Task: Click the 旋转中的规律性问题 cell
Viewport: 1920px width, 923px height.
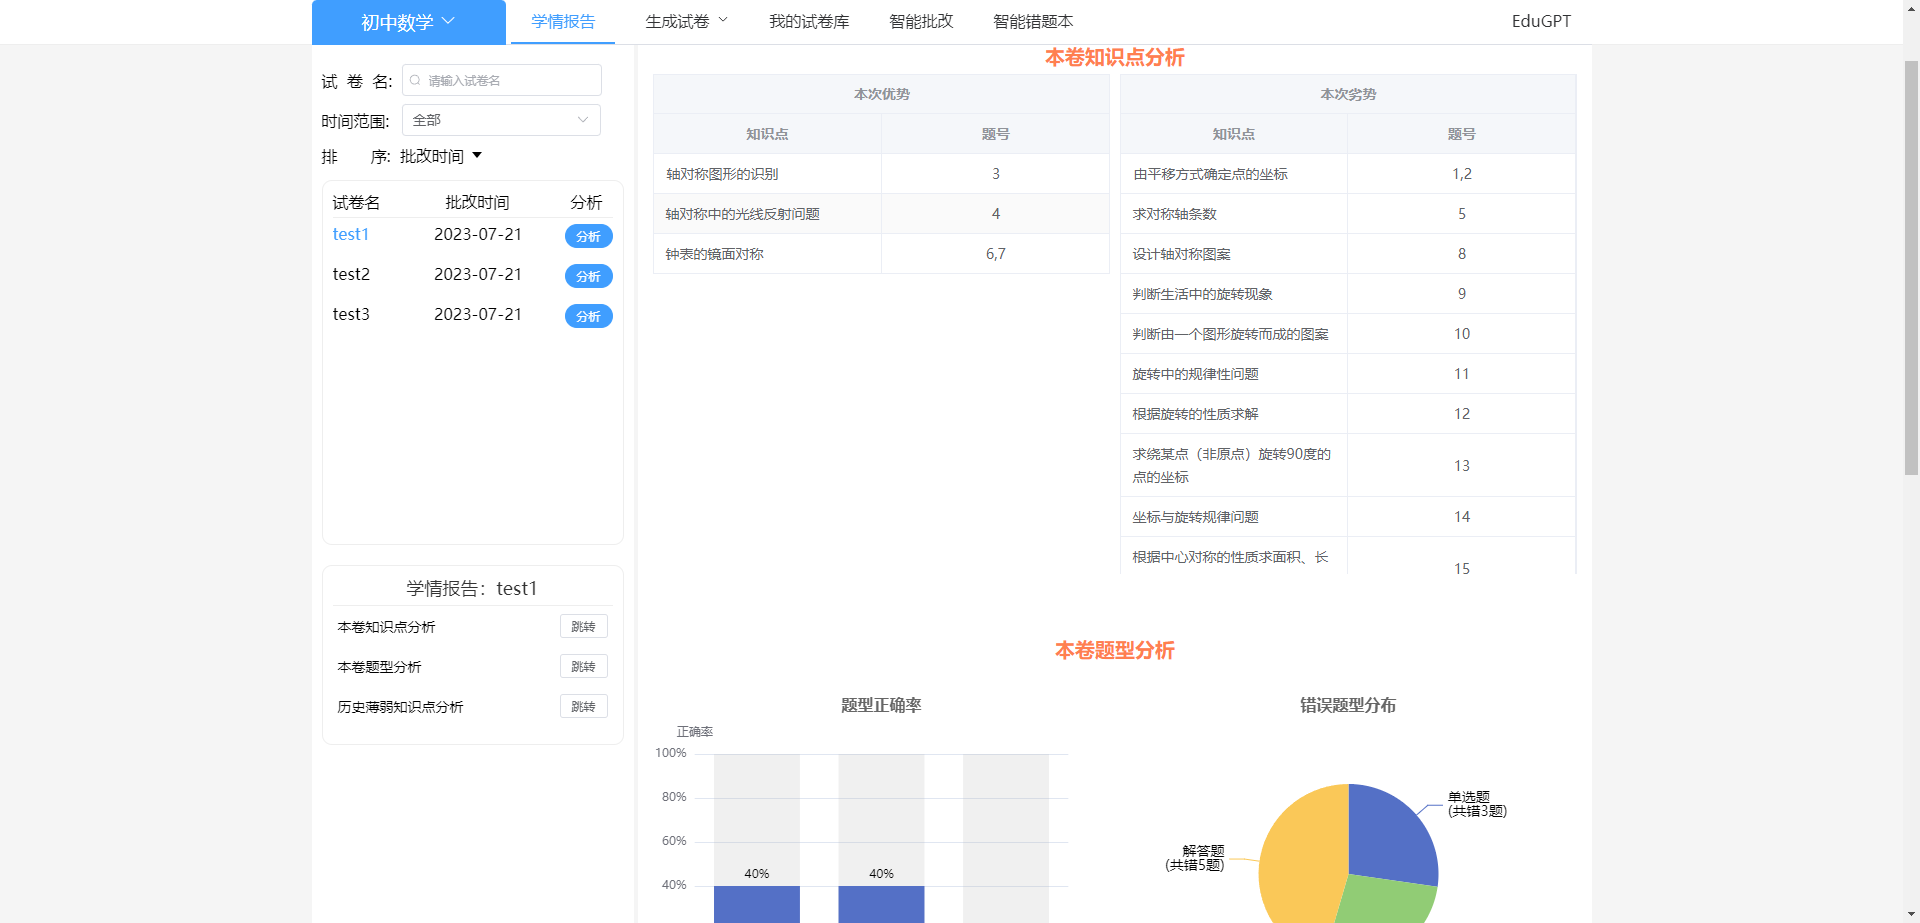Action: click(x=1234, y=374)
